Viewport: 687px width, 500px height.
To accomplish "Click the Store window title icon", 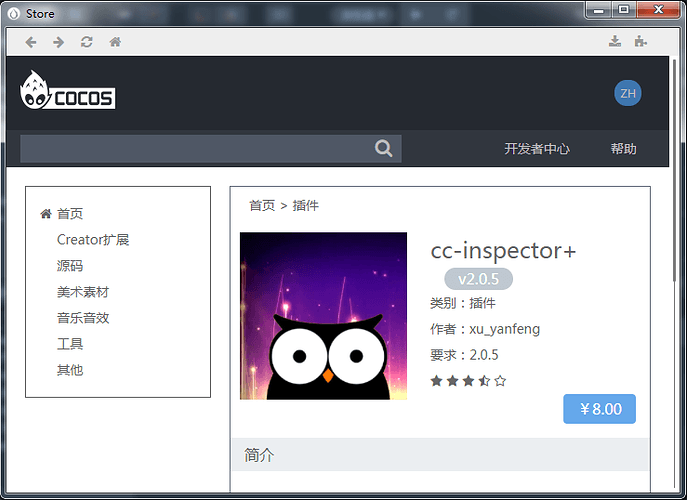I will coord(14,14).
